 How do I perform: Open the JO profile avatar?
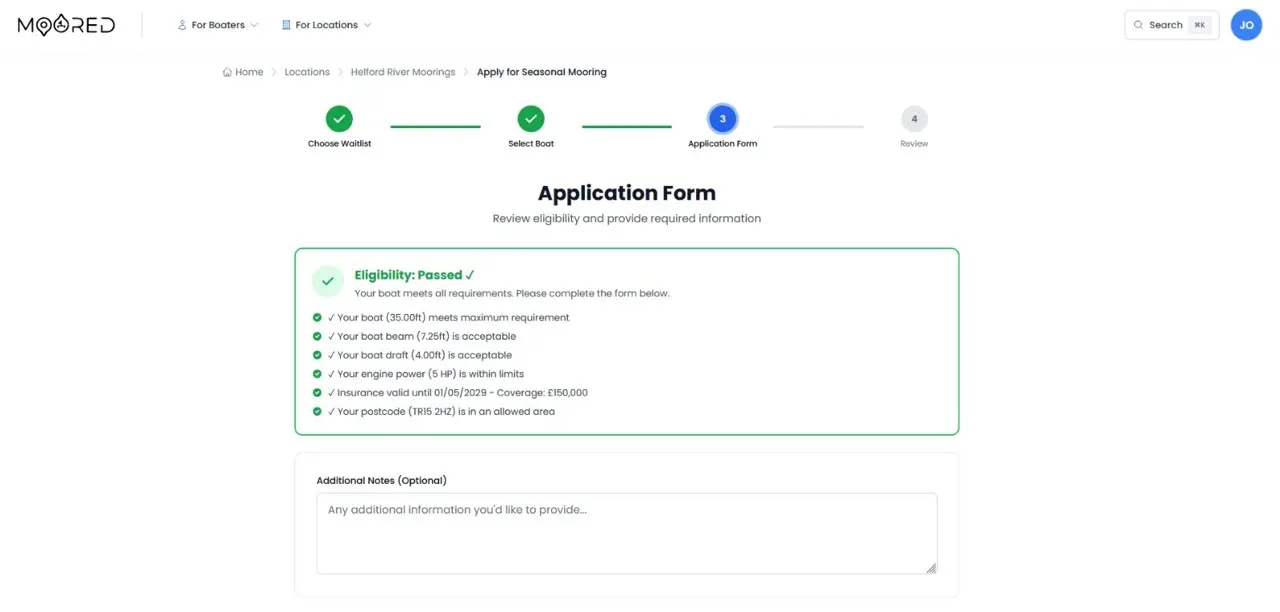[x=1246, y=24]
